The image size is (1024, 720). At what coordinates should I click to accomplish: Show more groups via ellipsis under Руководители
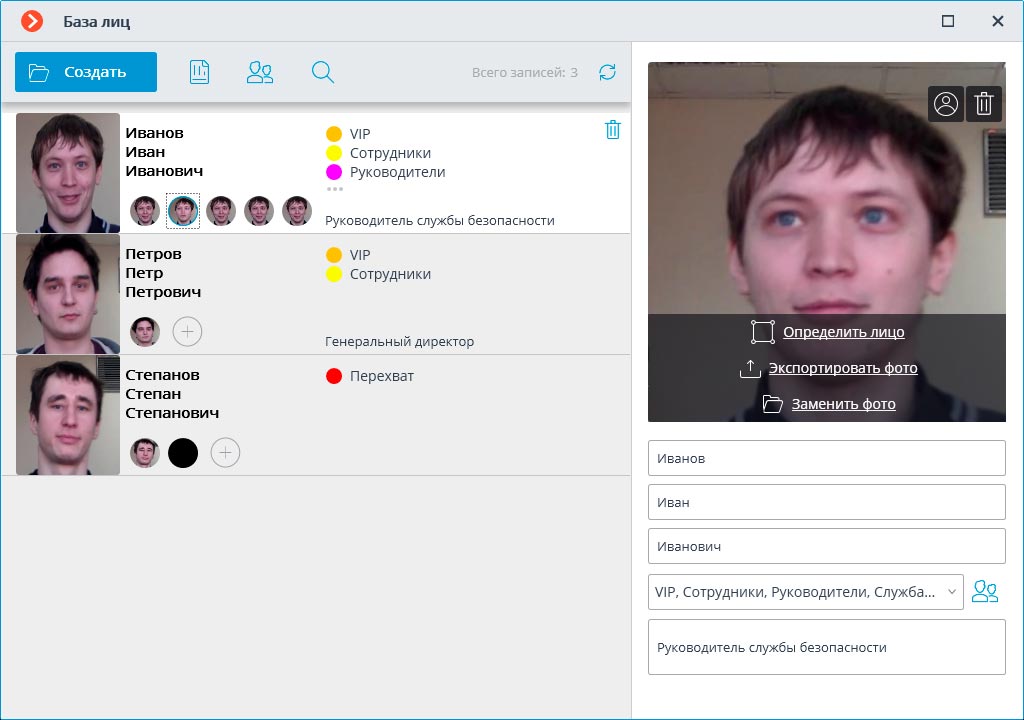click(334, 189)
